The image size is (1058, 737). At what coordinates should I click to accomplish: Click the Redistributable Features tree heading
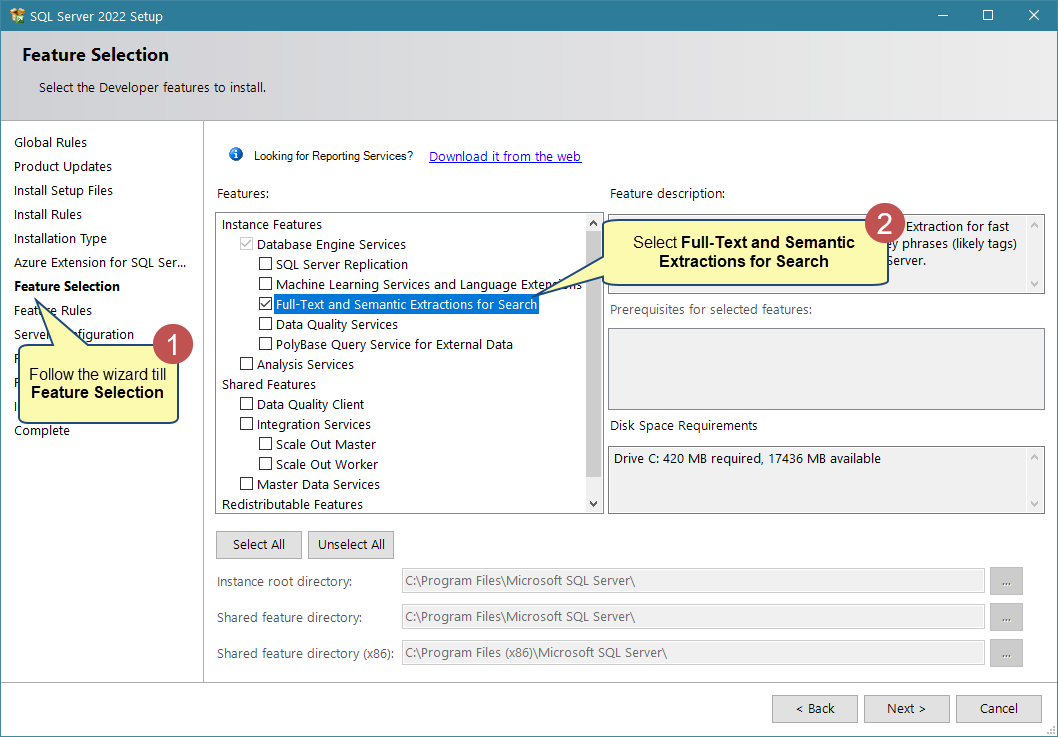[292, 504]
